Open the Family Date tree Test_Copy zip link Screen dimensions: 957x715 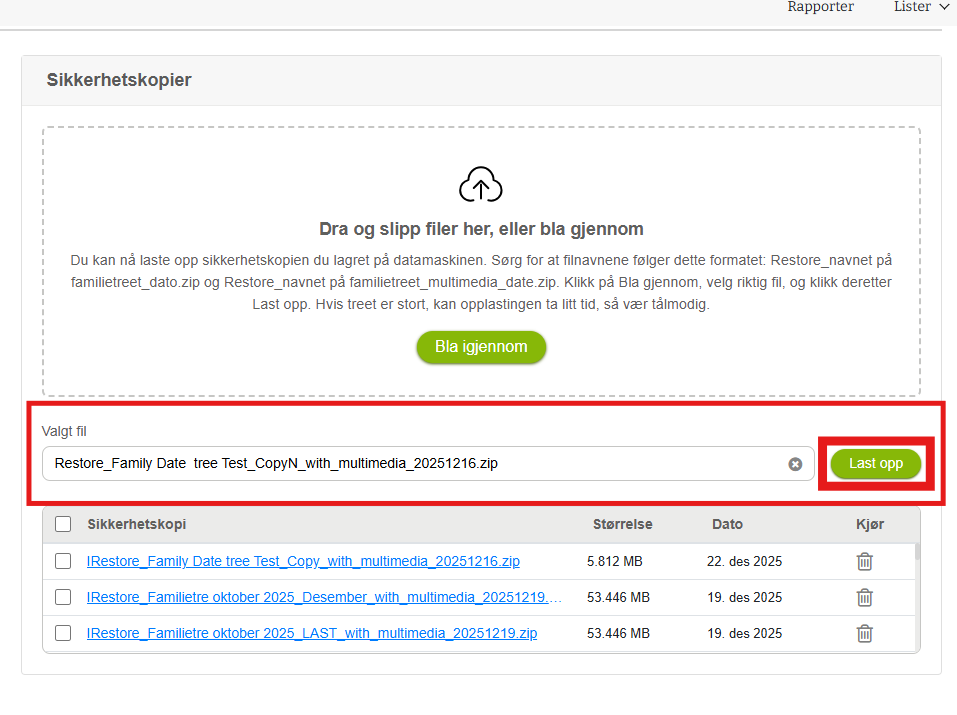point(303,562)
